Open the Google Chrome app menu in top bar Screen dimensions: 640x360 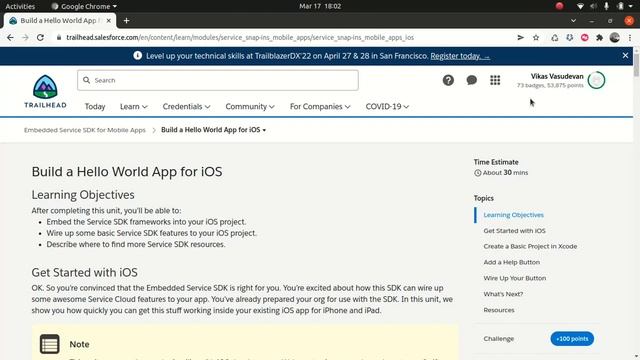pos(84,6)
